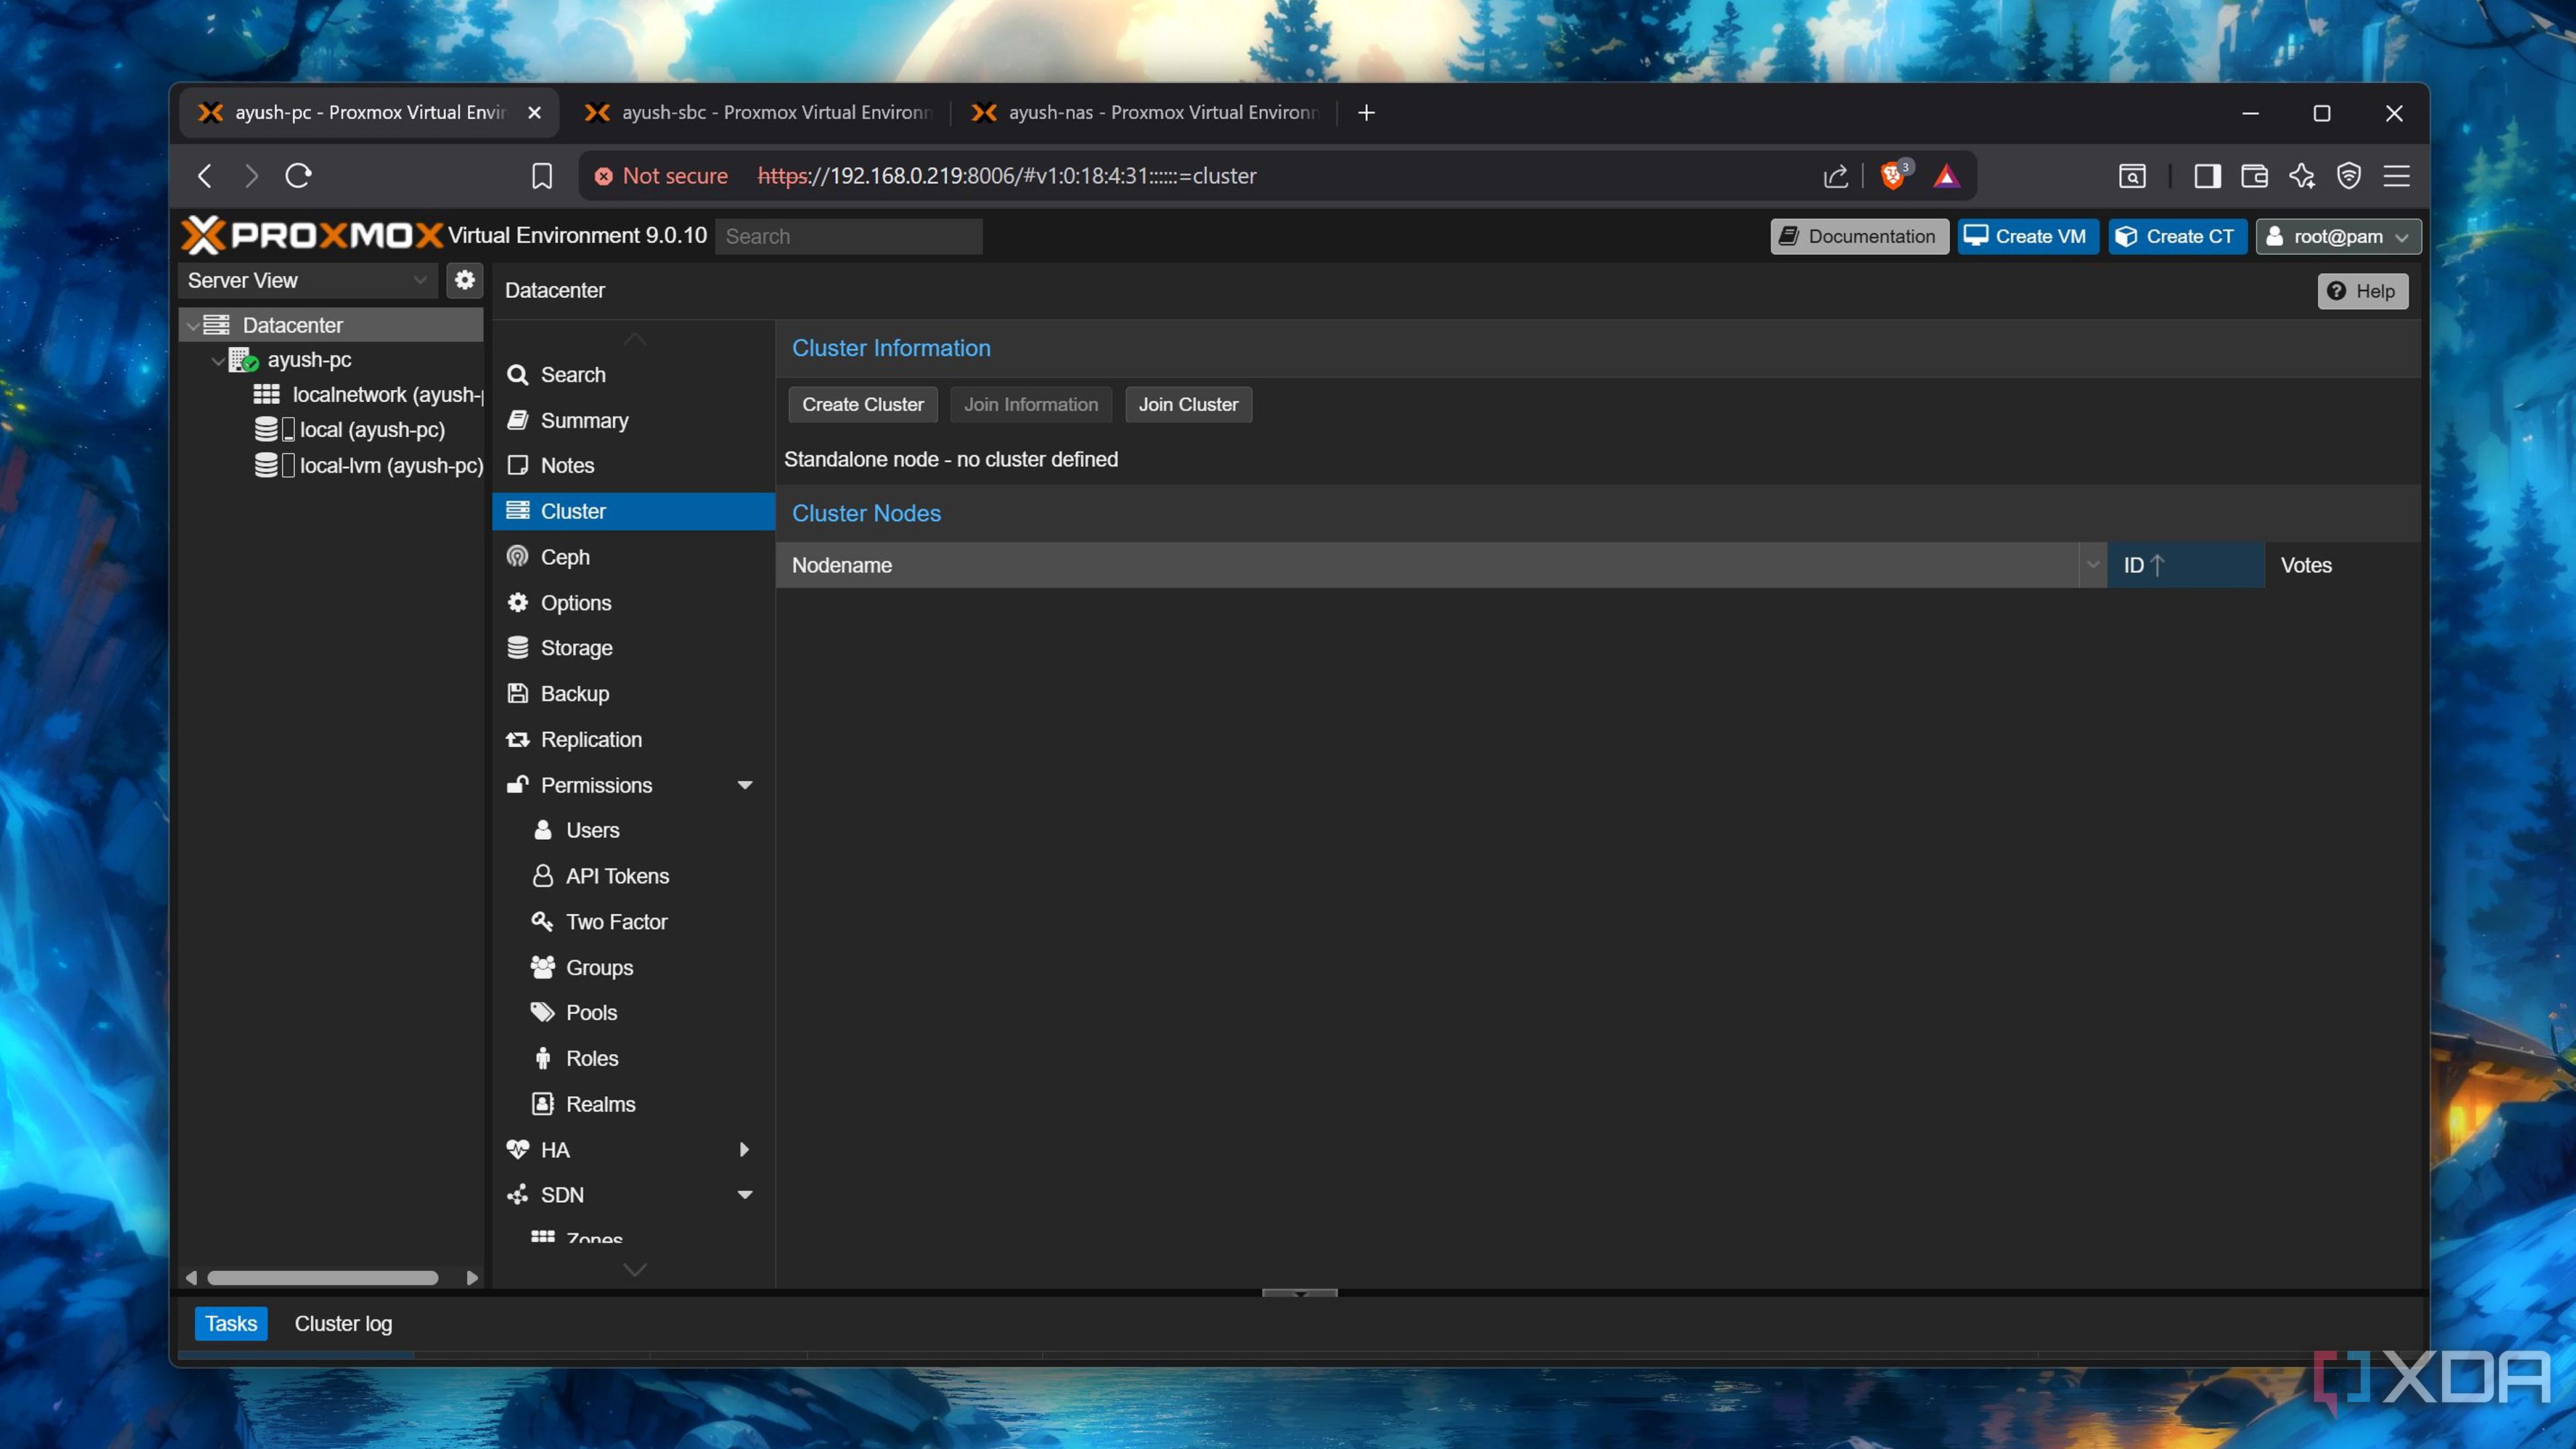2576x1449 pixels.
Task: Open Brave Leo AI sparkle icon
Action: [x=2302, y=176]
